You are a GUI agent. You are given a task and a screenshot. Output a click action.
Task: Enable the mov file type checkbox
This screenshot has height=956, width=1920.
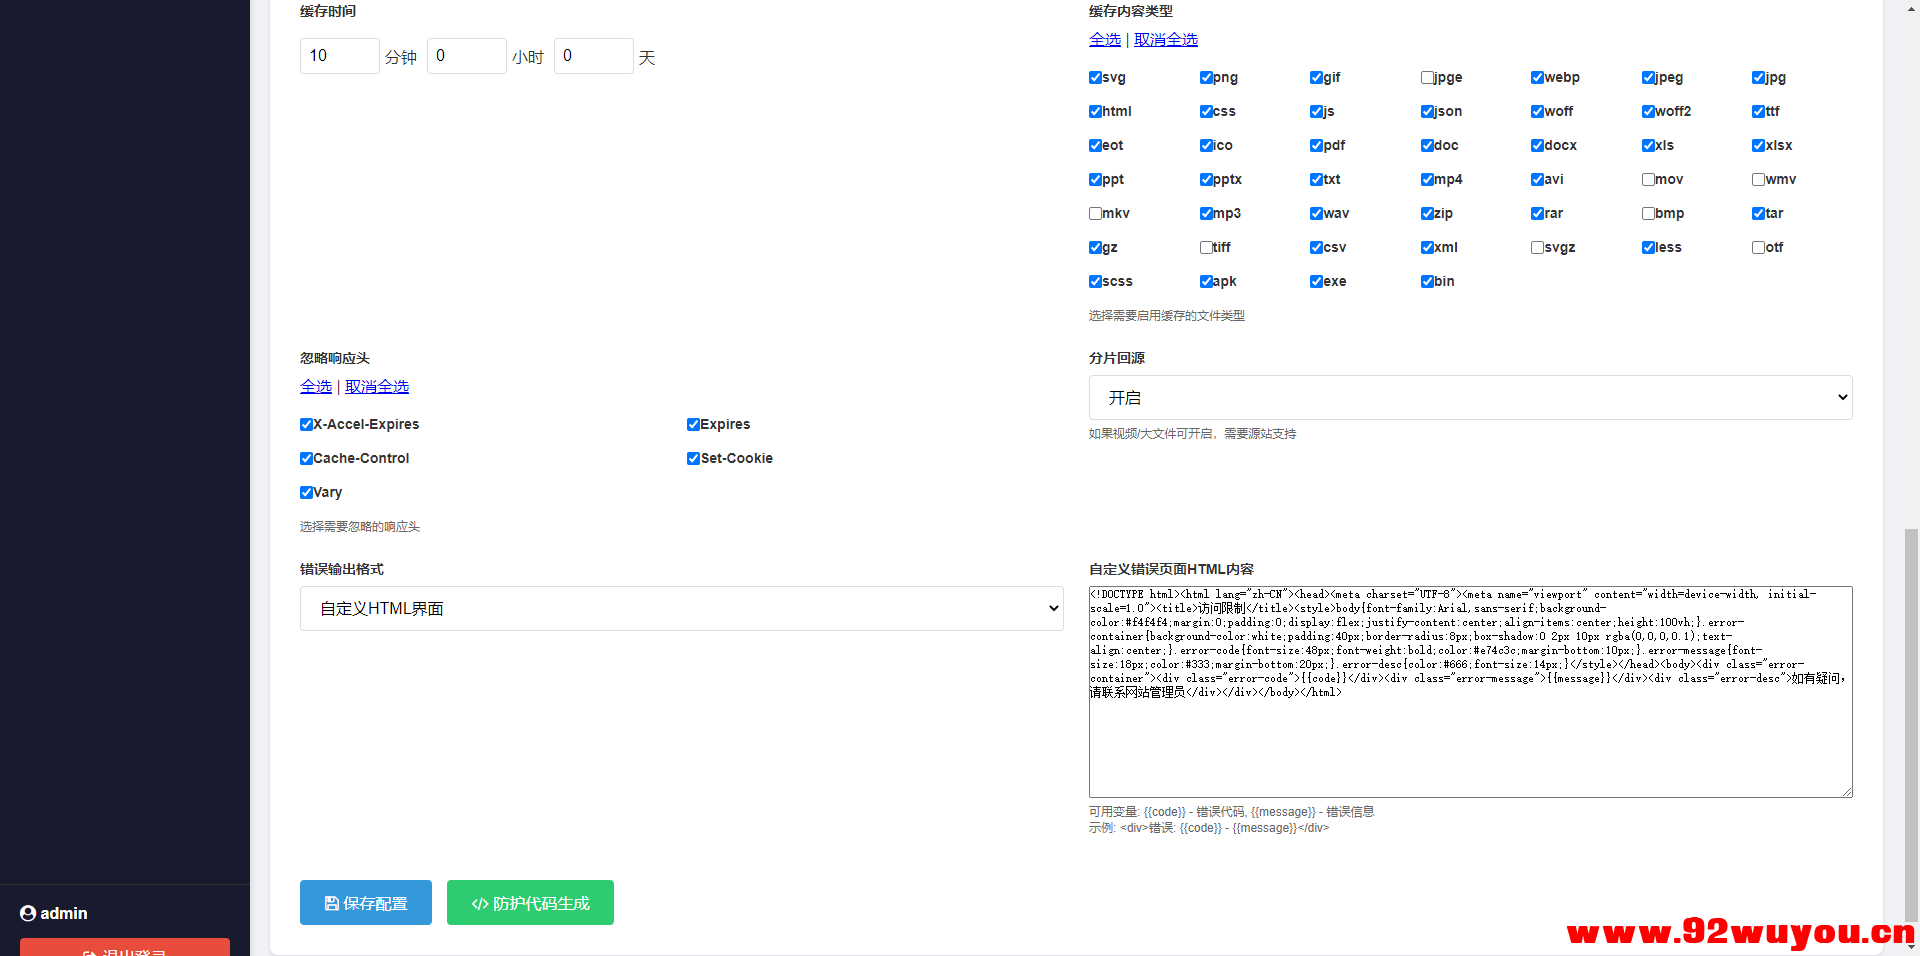tap(1646, 179)
